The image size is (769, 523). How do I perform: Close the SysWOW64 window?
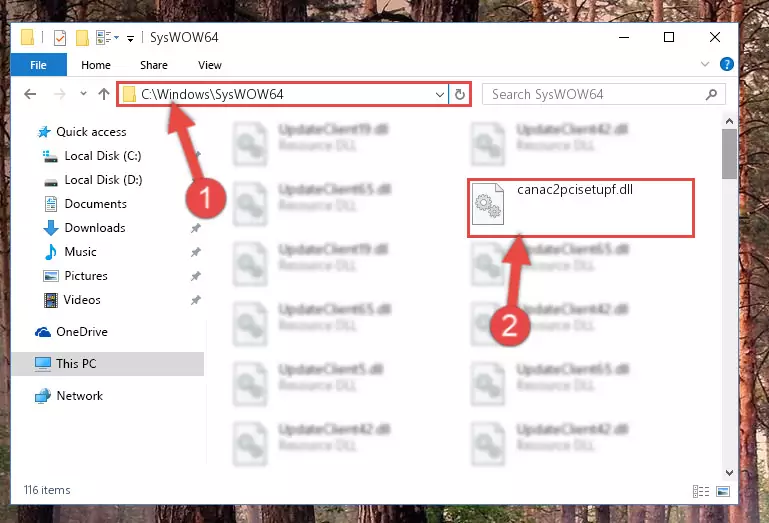point(715,37)
